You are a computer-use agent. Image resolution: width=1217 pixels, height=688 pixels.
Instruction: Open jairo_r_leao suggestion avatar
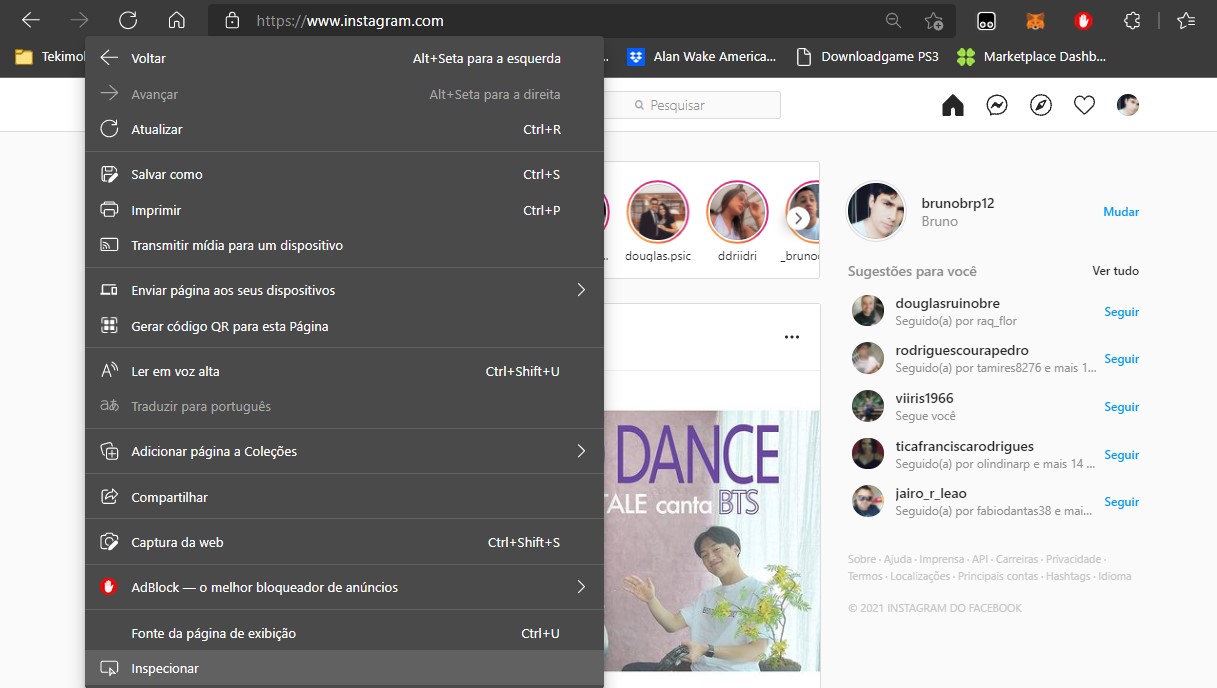tap(868, 501)
